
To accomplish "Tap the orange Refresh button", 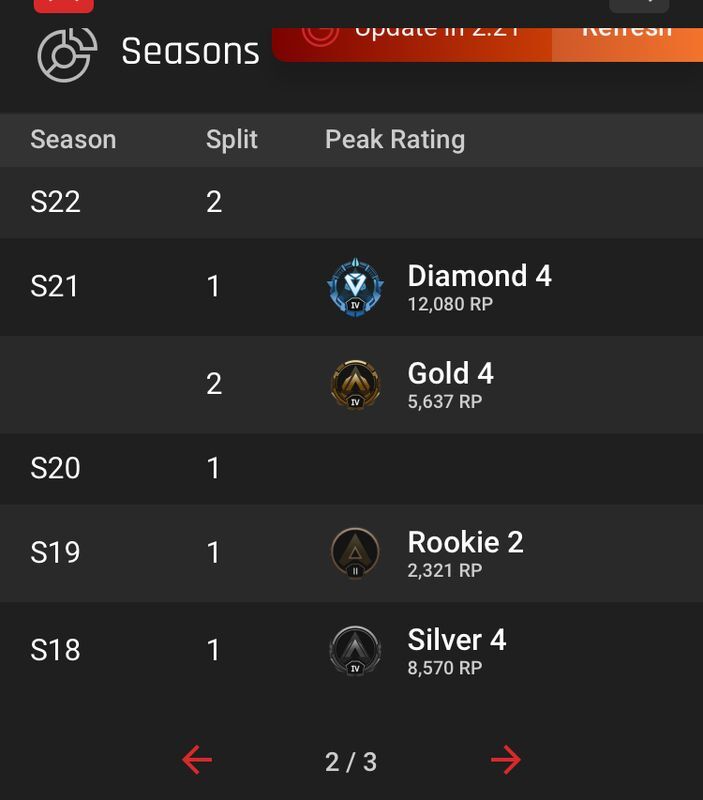I will click(627, 44).
